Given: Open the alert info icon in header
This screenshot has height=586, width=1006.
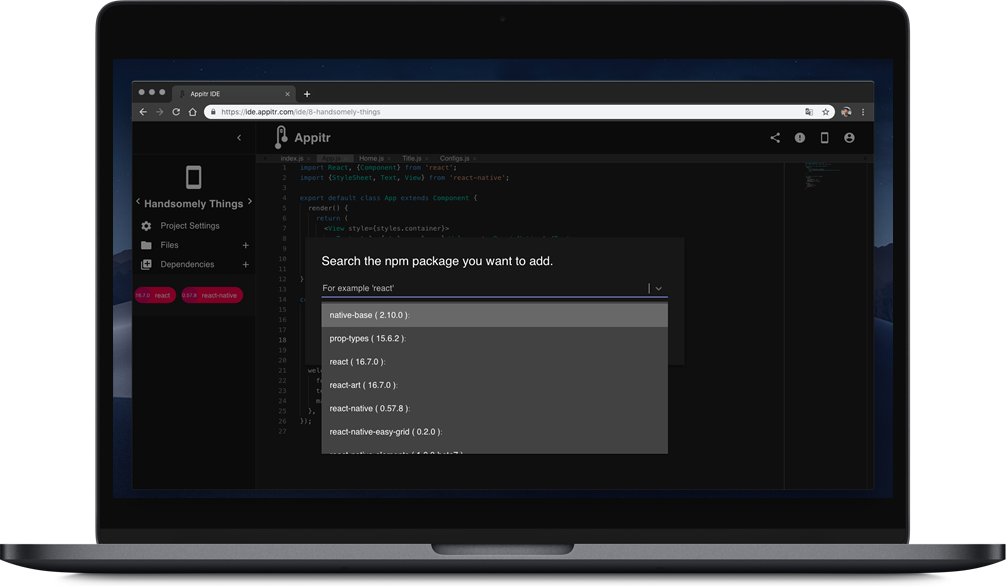Looking at the screenshot, I should tap(799, 137).
